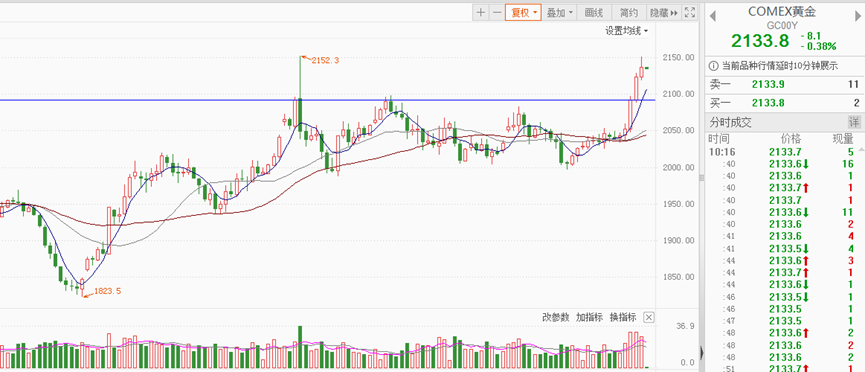This screenshot has width=865, height=372.
Task: Go to previous instrument with left arrow
Action: tap(712, 16)
